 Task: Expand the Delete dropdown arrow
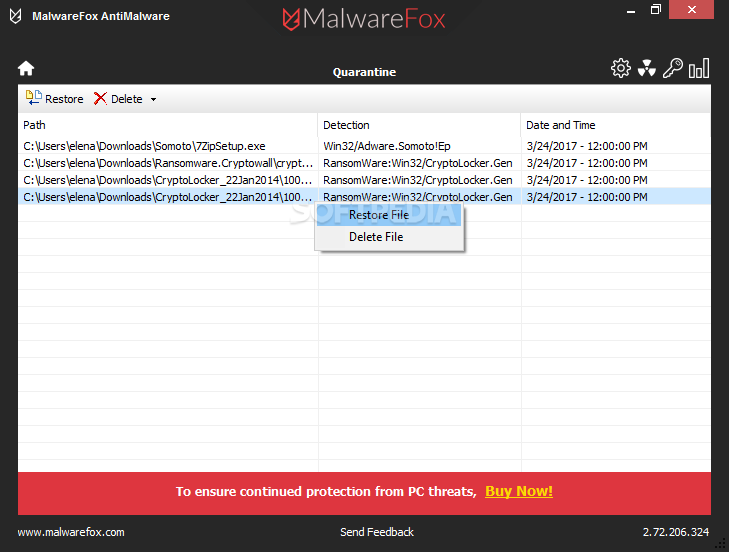point(153,99)
